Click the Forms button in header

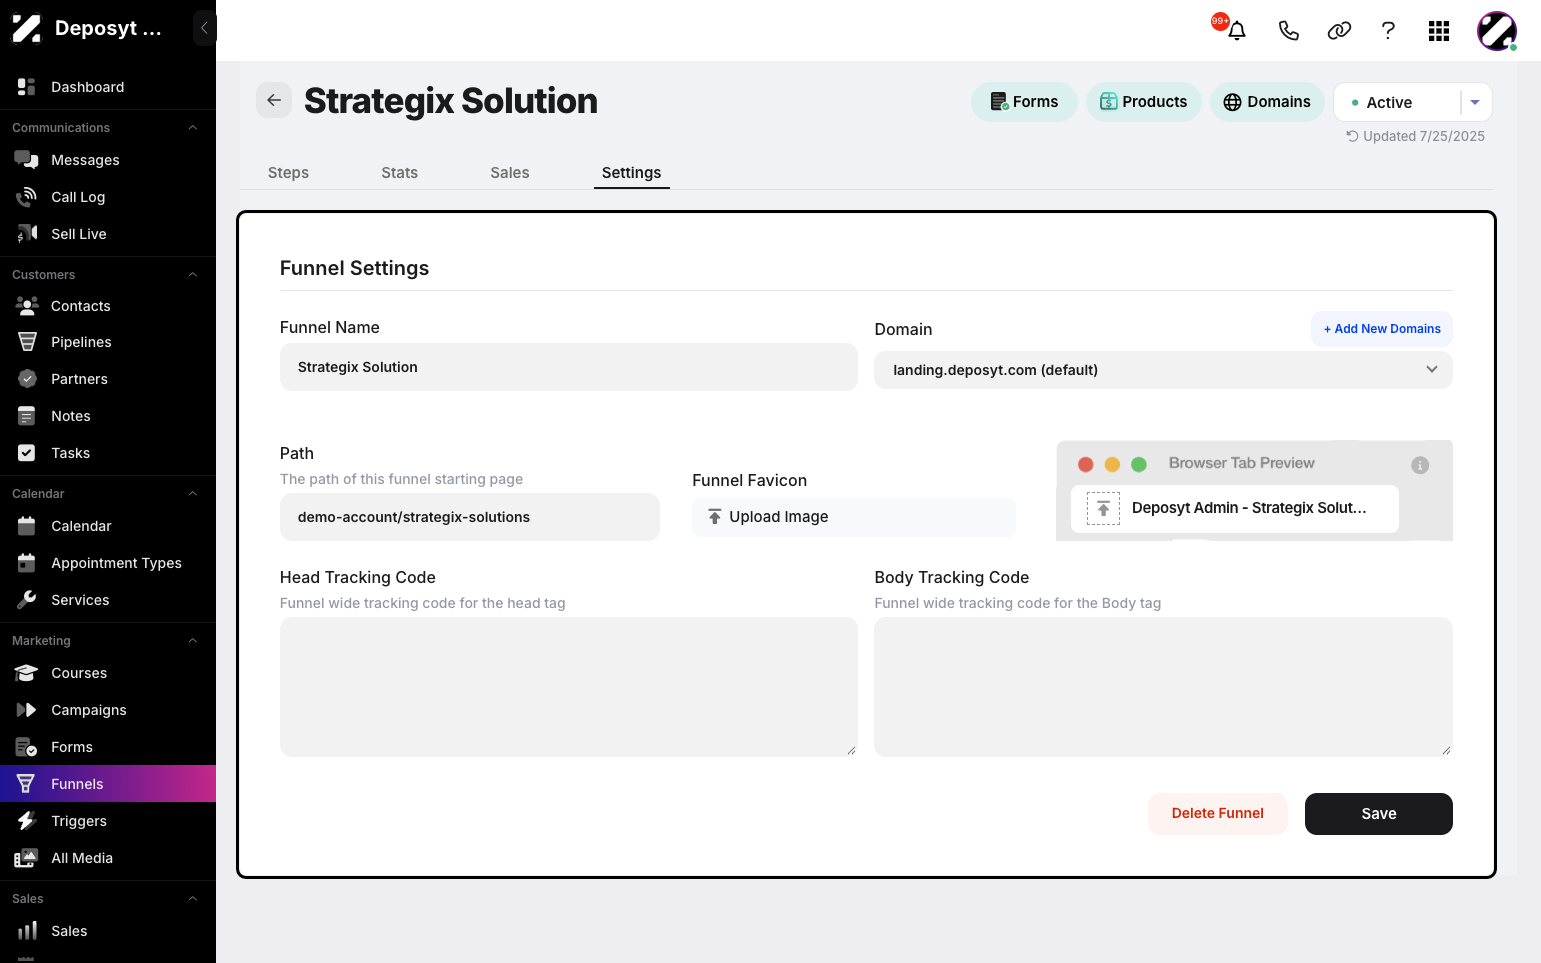click(1024, 102)
